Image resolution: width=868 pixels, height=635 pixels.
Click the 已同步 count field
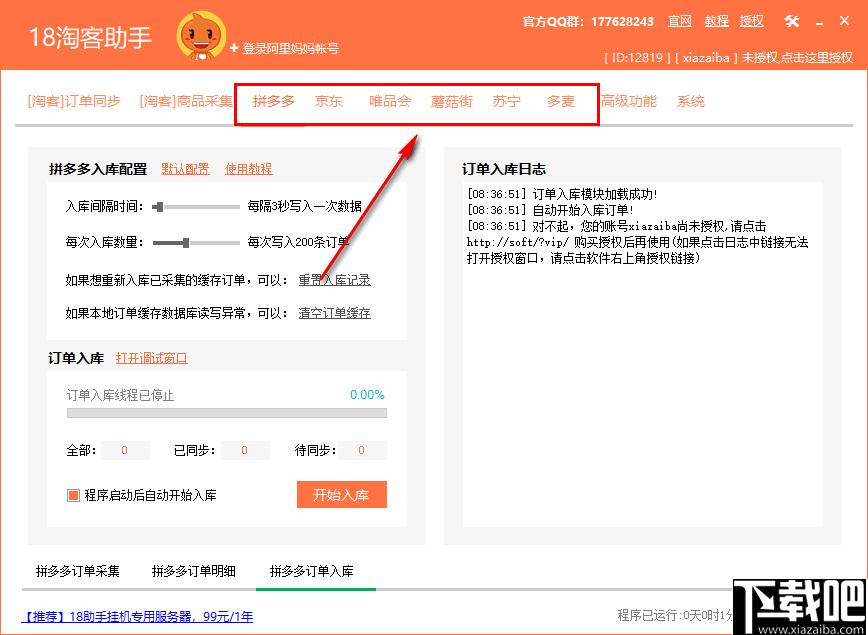[245, 450]
